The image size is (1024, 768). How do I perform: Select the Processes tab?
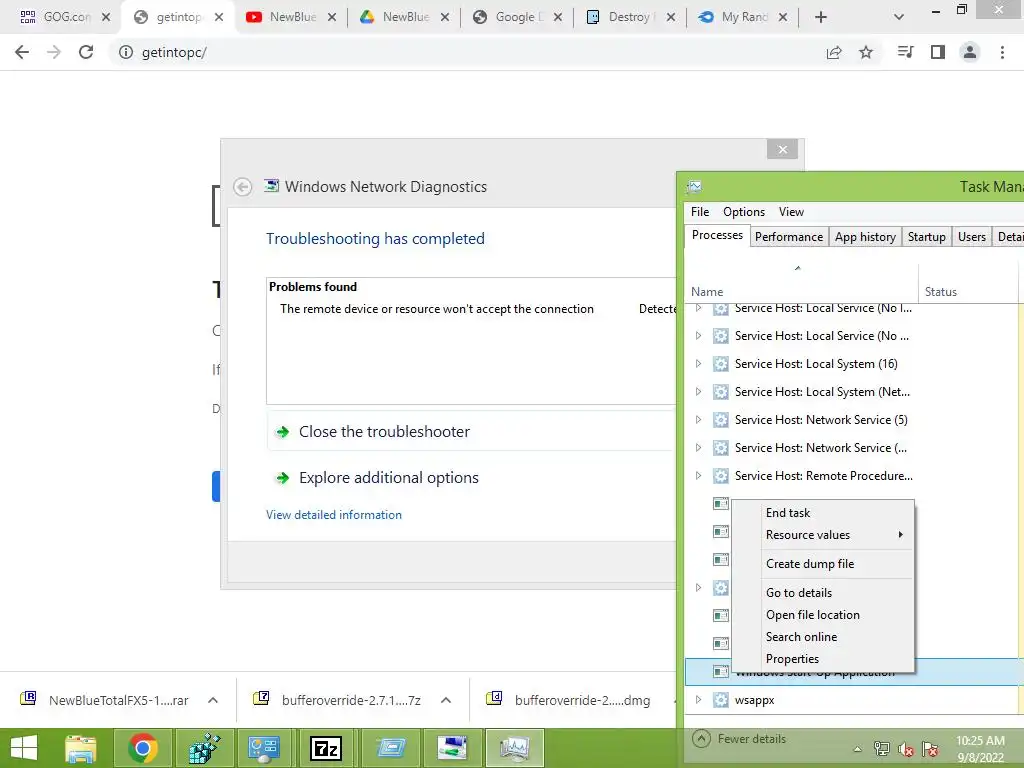717,235
